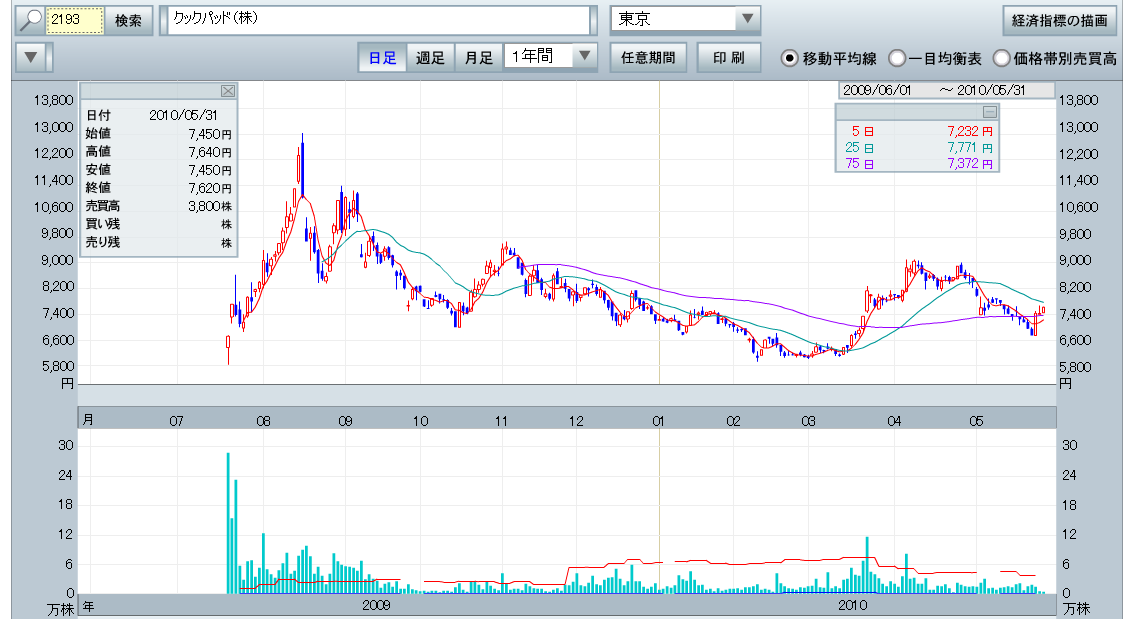
Task: Minimize the moving average legend panel
Action: point(989,112)
